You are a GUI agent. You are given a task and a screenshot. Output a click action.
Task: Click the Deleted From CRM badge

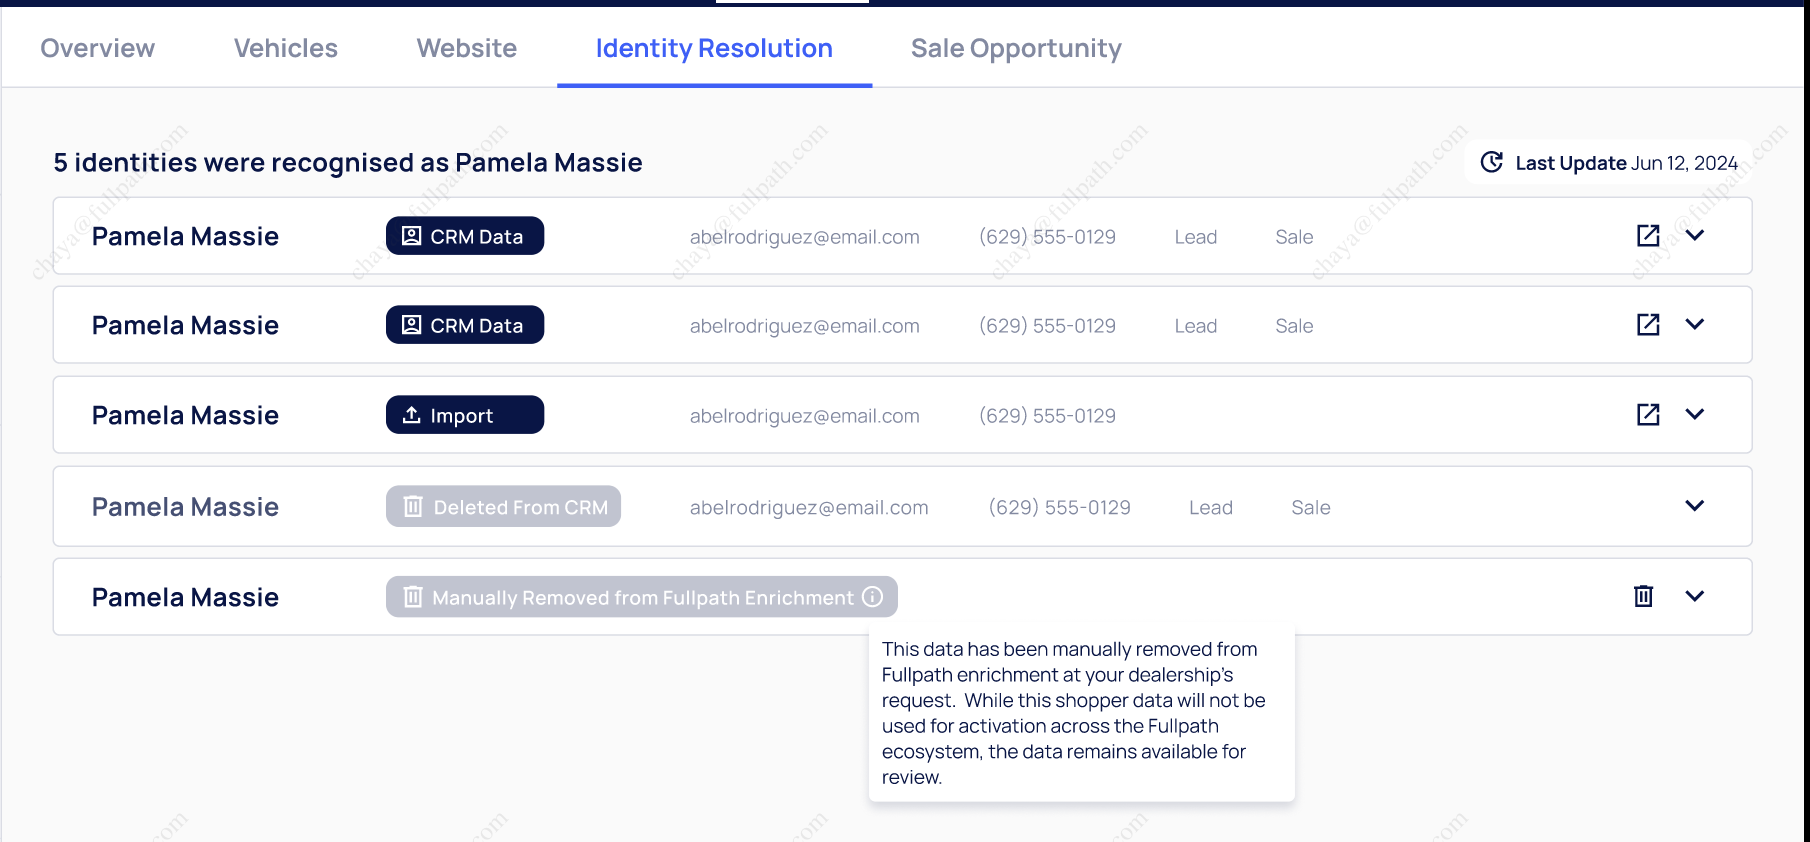503,507
